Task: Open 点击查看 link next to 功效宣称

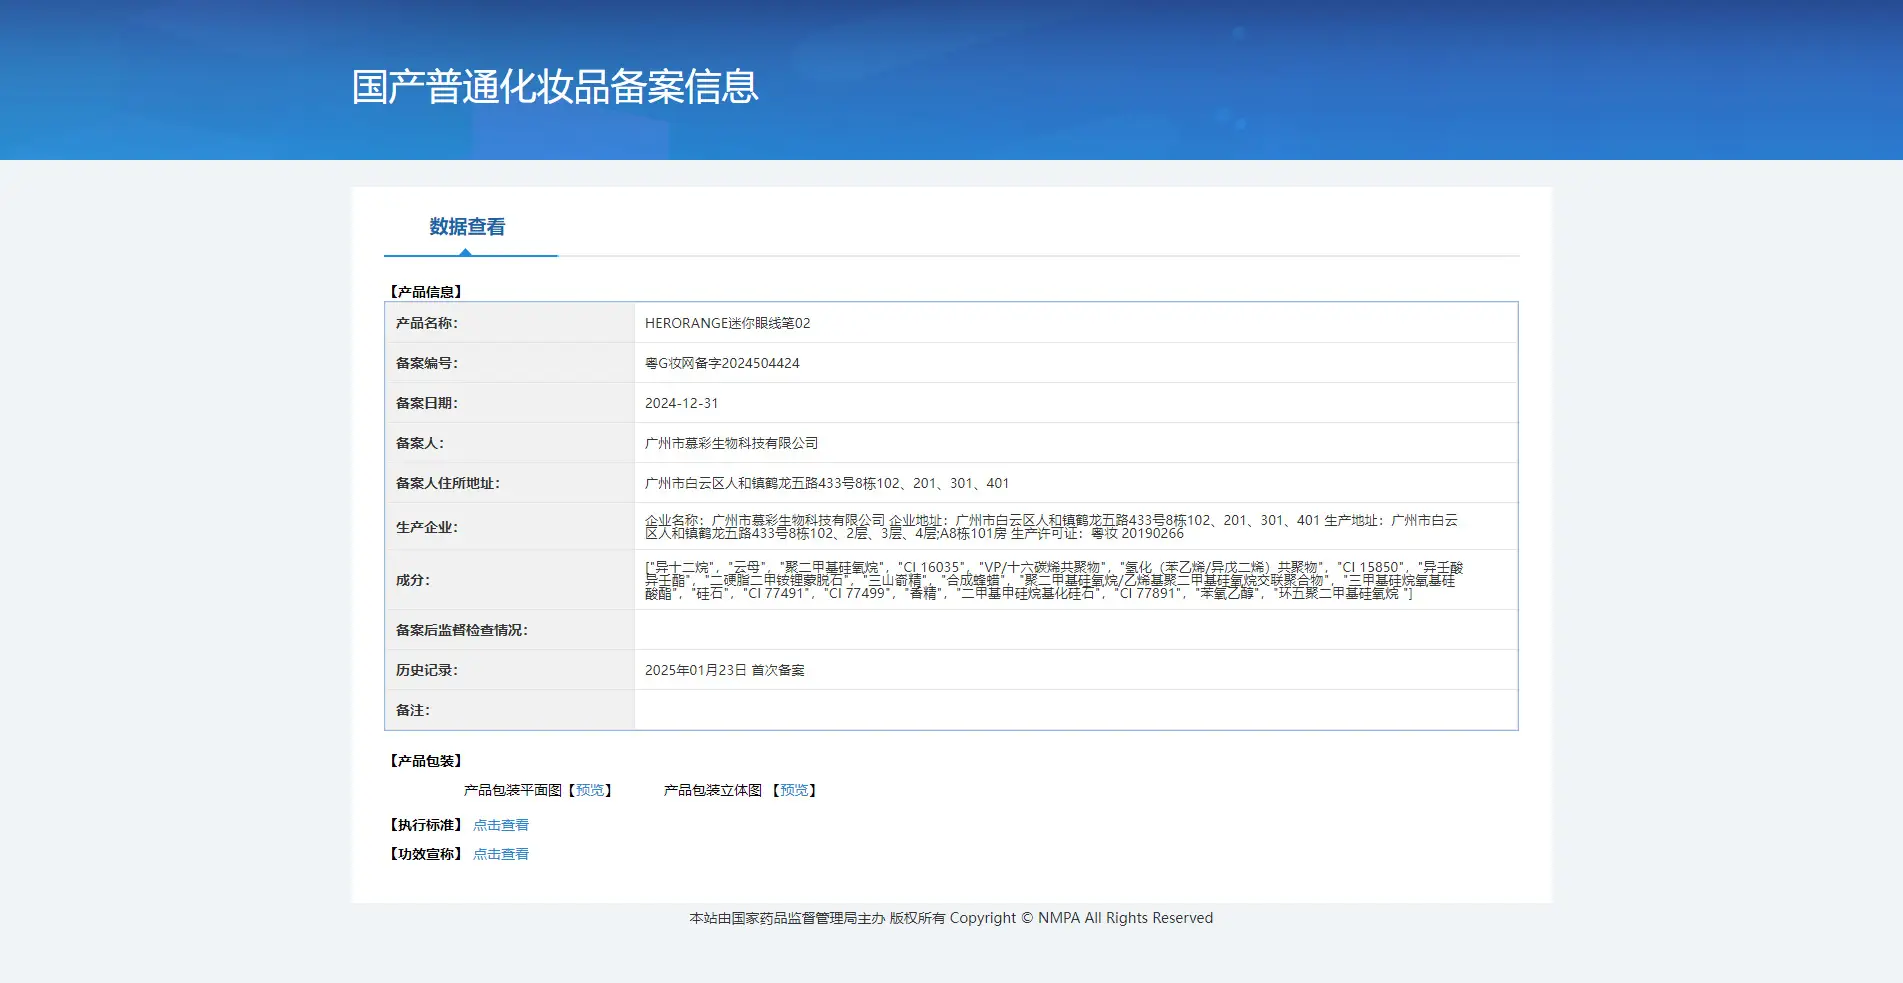Action: click(x=501, y=854)
